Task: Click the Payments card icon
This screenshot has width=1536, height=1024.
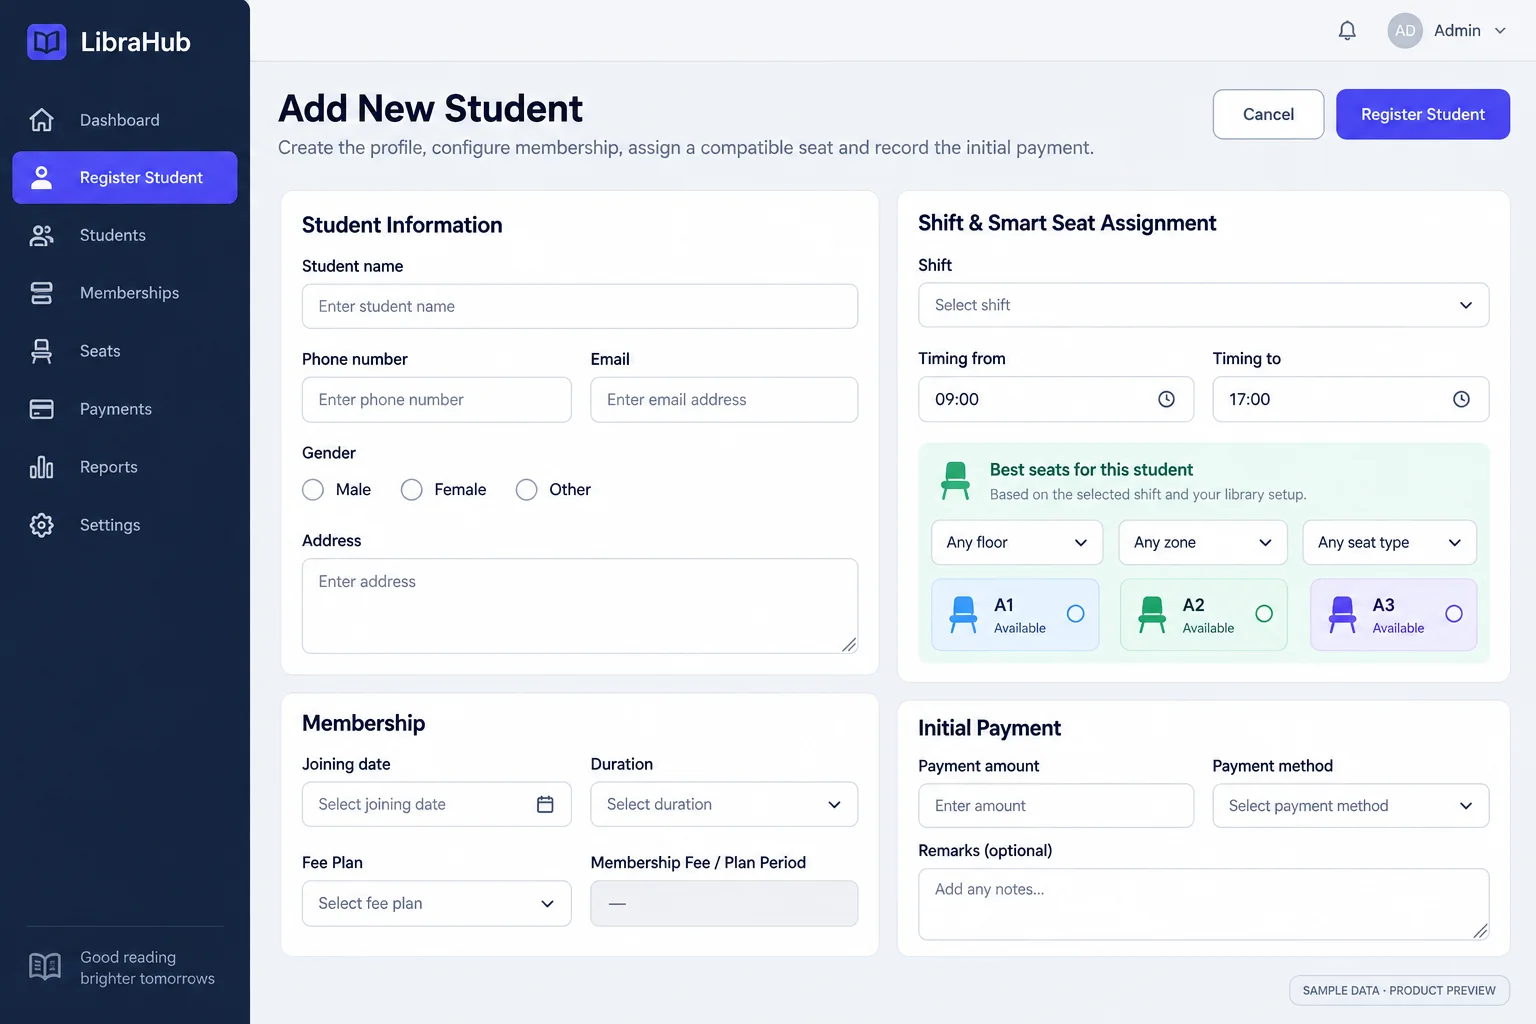Action: 41,409
